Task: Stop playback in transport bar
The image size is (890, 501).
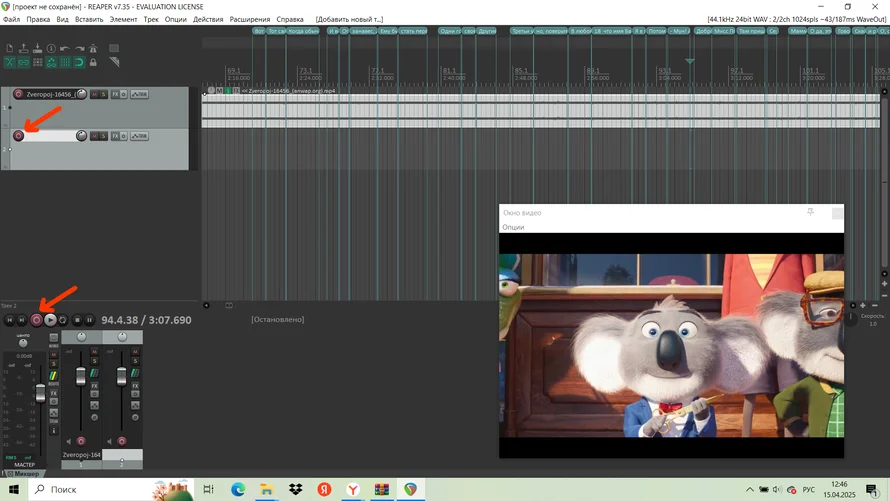Action: pyautogui.click(x=77, y=320)
